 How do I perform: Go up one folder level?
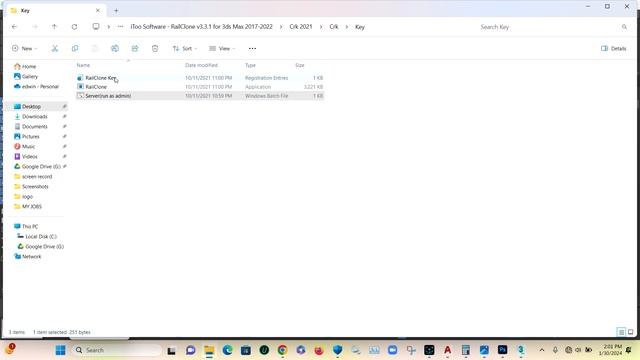click(54, 27)
